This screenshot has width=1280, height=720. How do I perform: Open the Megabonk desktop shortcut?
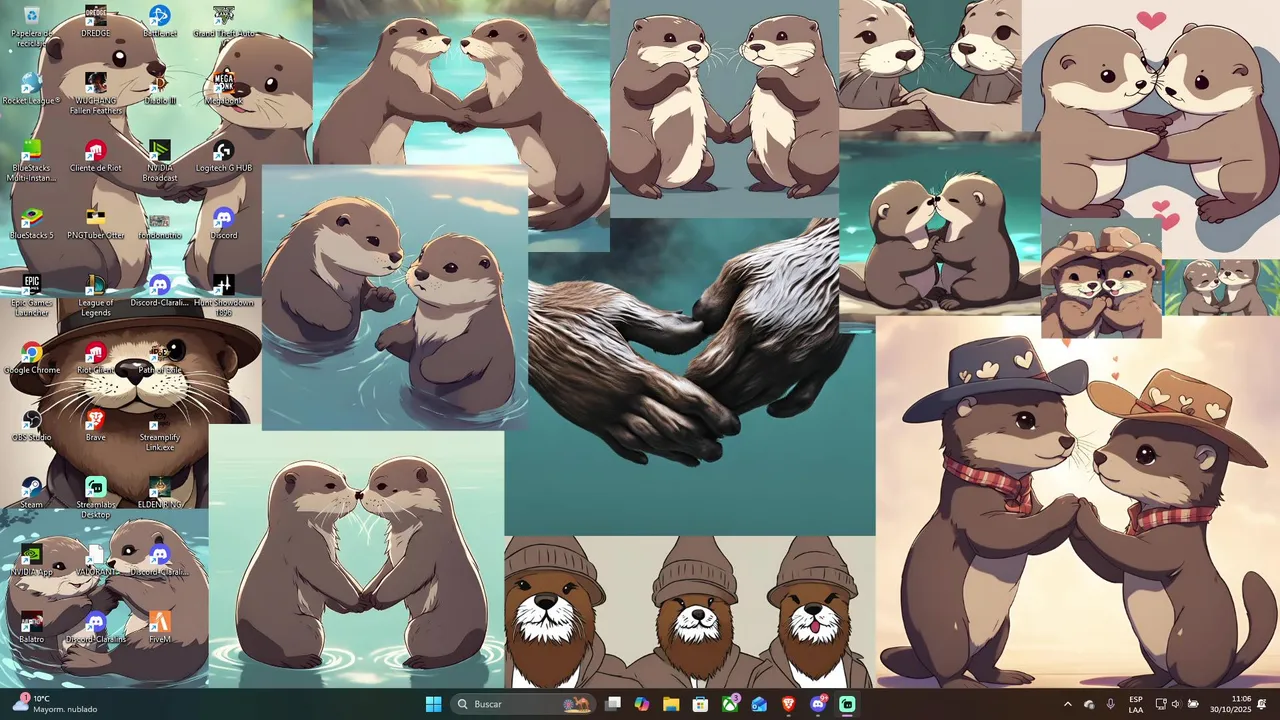tap(224, 88)
